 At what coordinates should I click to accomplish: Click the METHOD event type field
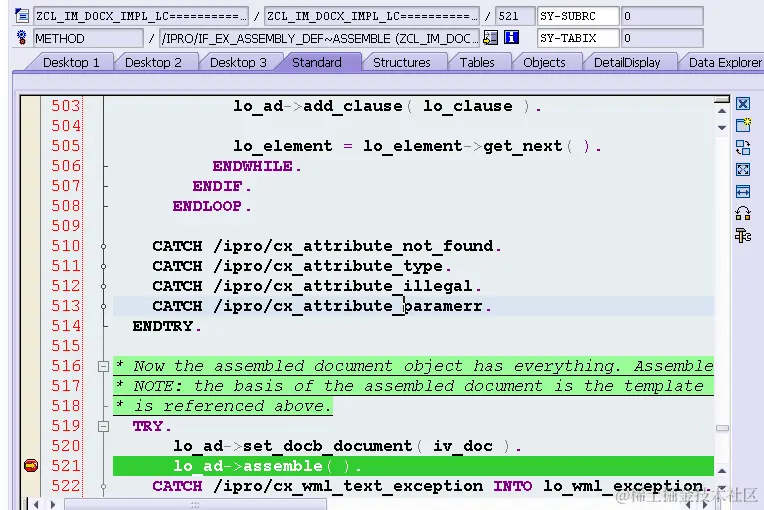click(88, 38)
